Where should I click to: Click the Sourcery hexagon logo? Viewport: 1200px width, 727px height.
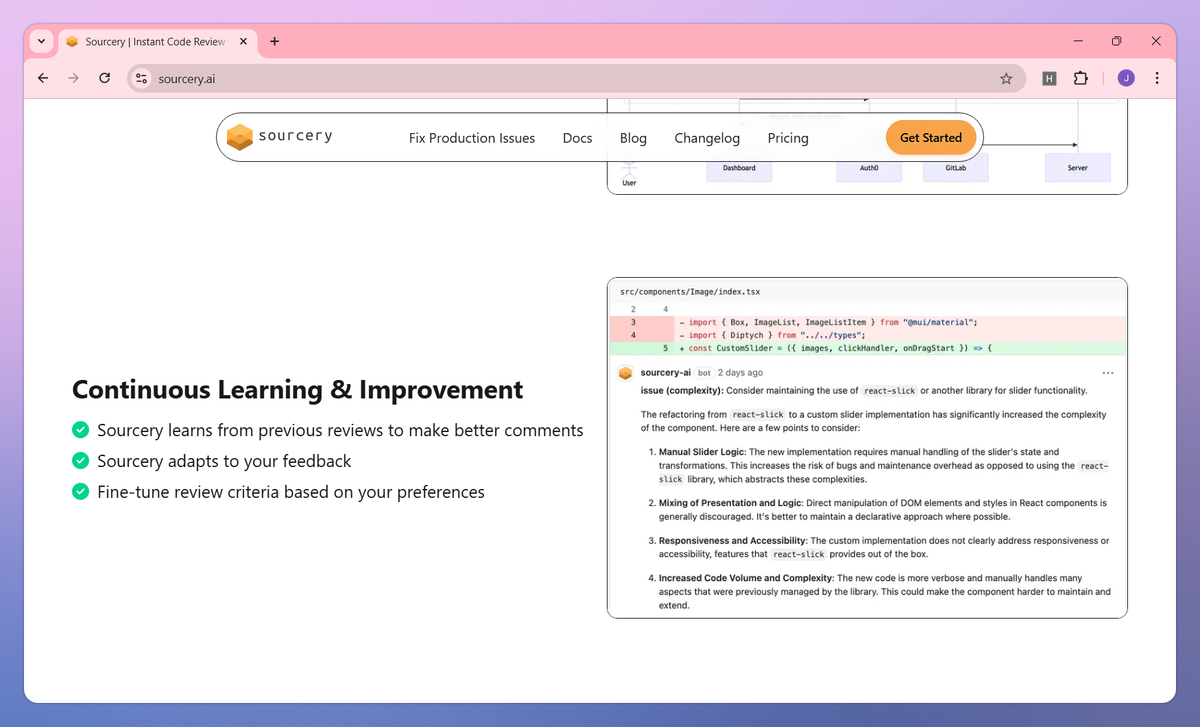(240, 137)
